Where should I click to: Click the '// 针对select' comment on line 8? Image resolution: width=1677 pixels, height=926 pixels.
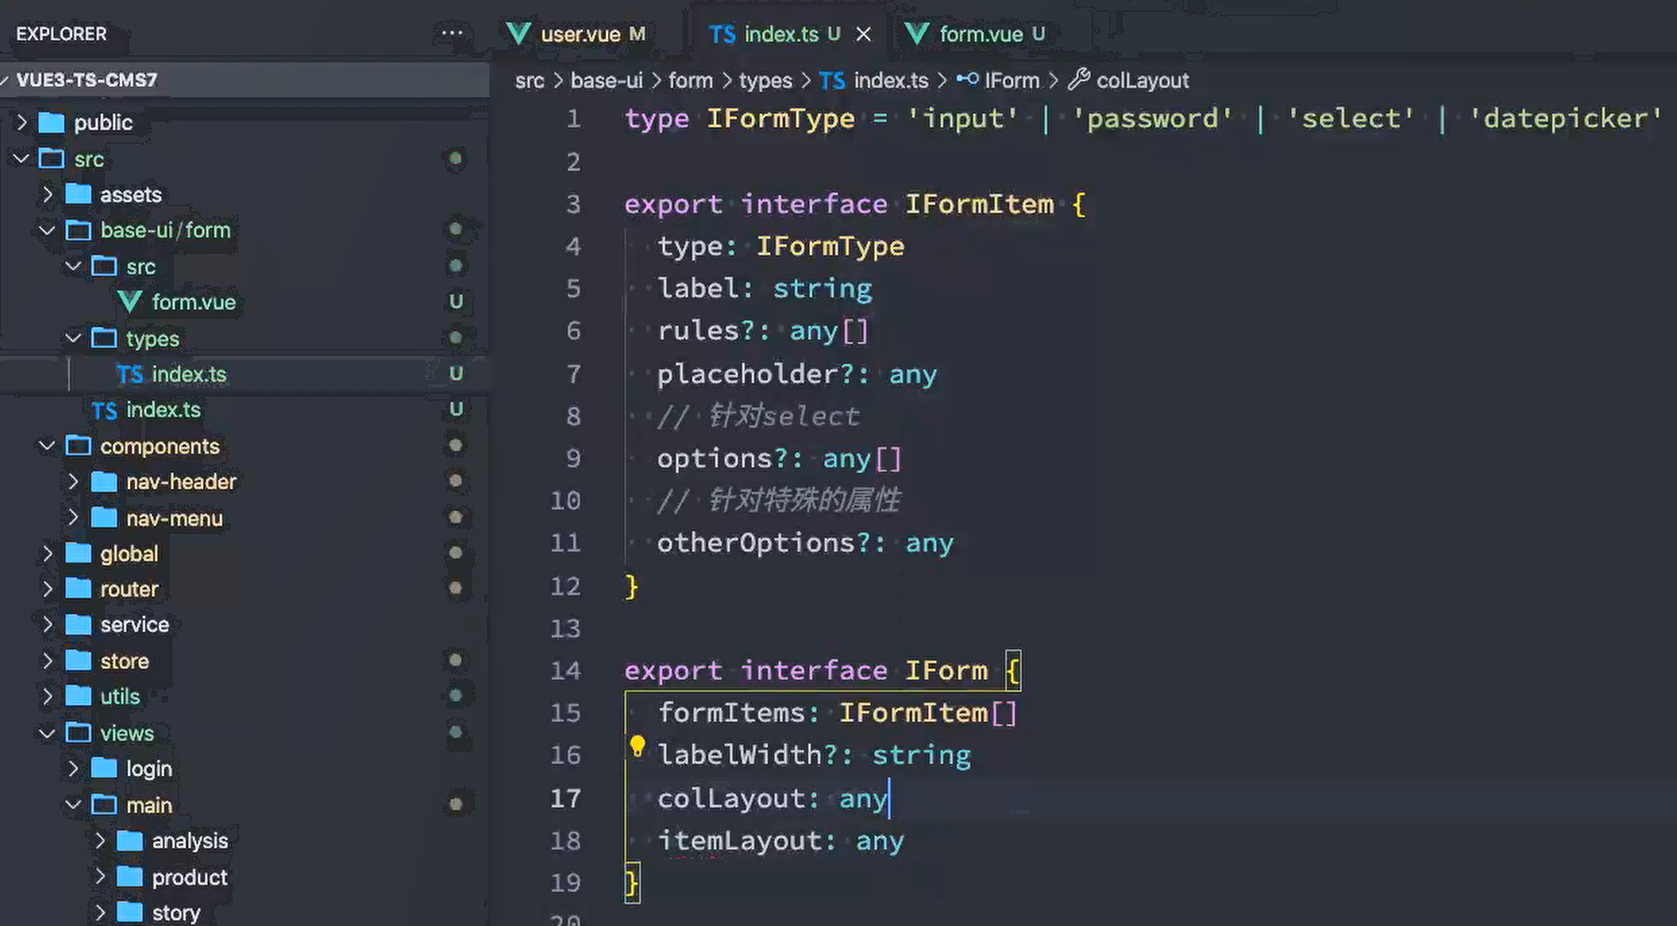(x=758, y=416)
